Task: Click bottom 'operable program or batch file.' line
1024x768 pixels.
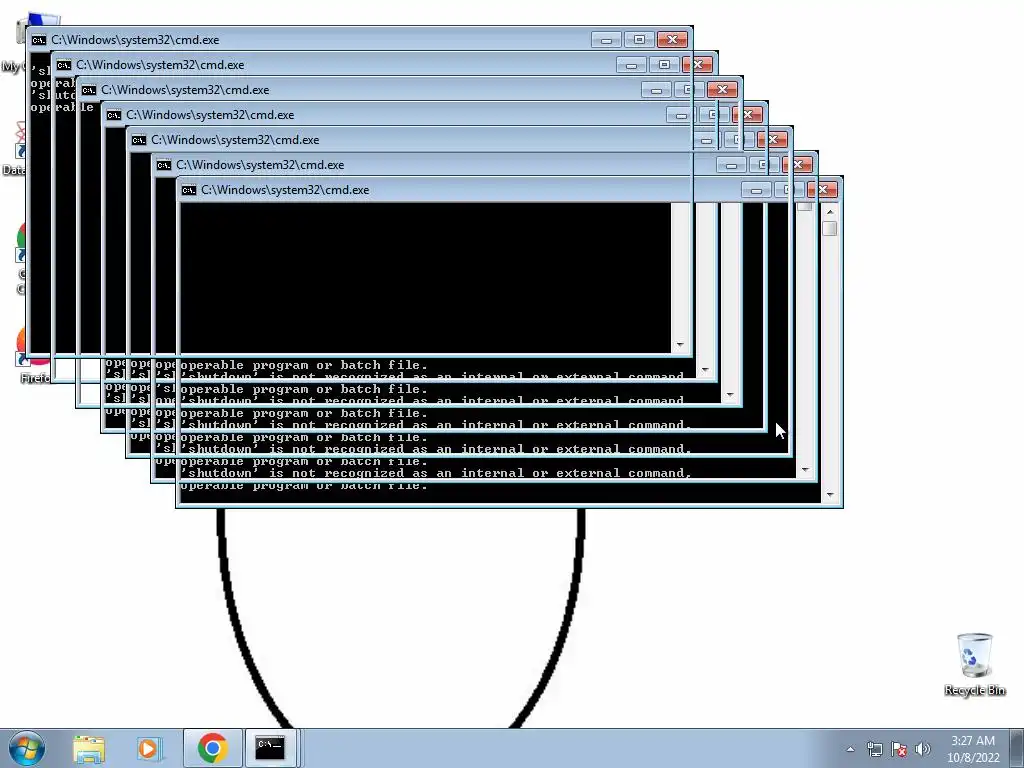Action: pos(304,486)
